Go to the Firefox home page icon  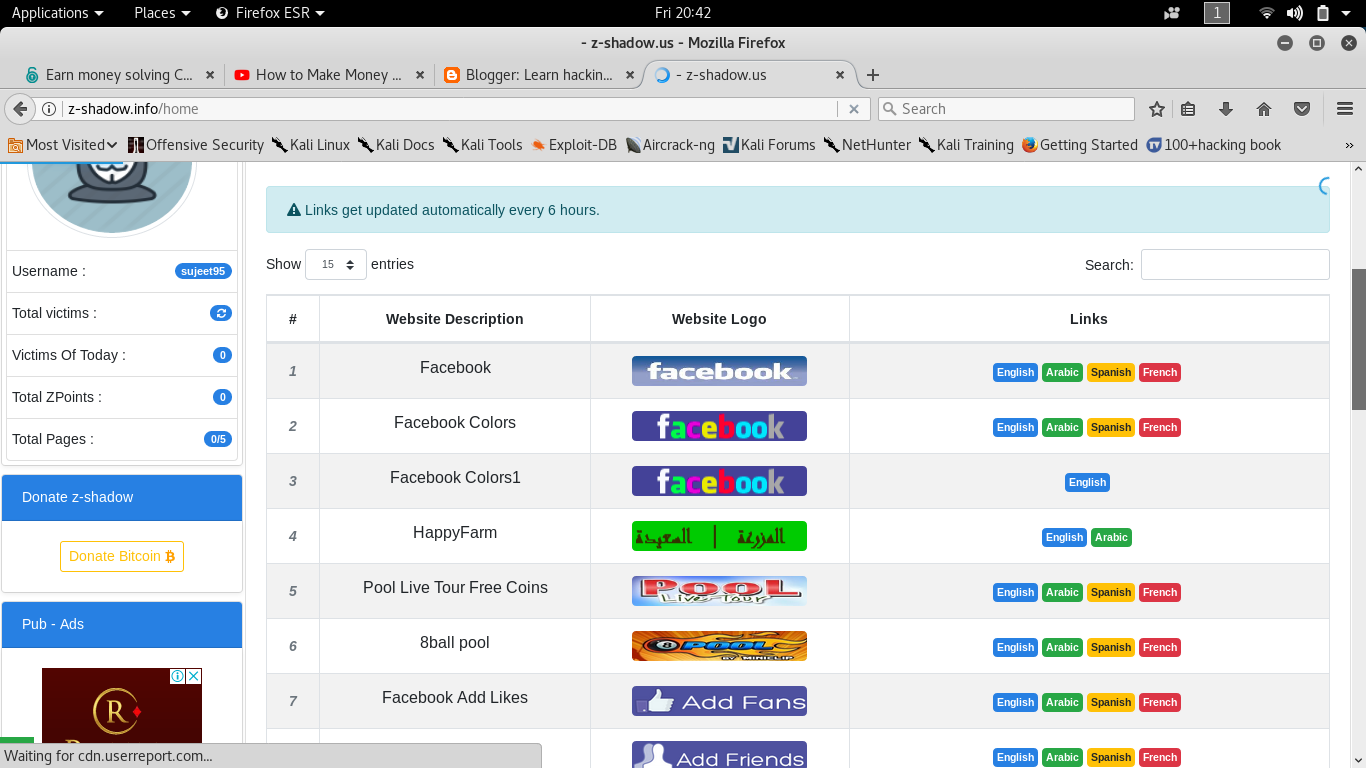tap(1264, 109)
